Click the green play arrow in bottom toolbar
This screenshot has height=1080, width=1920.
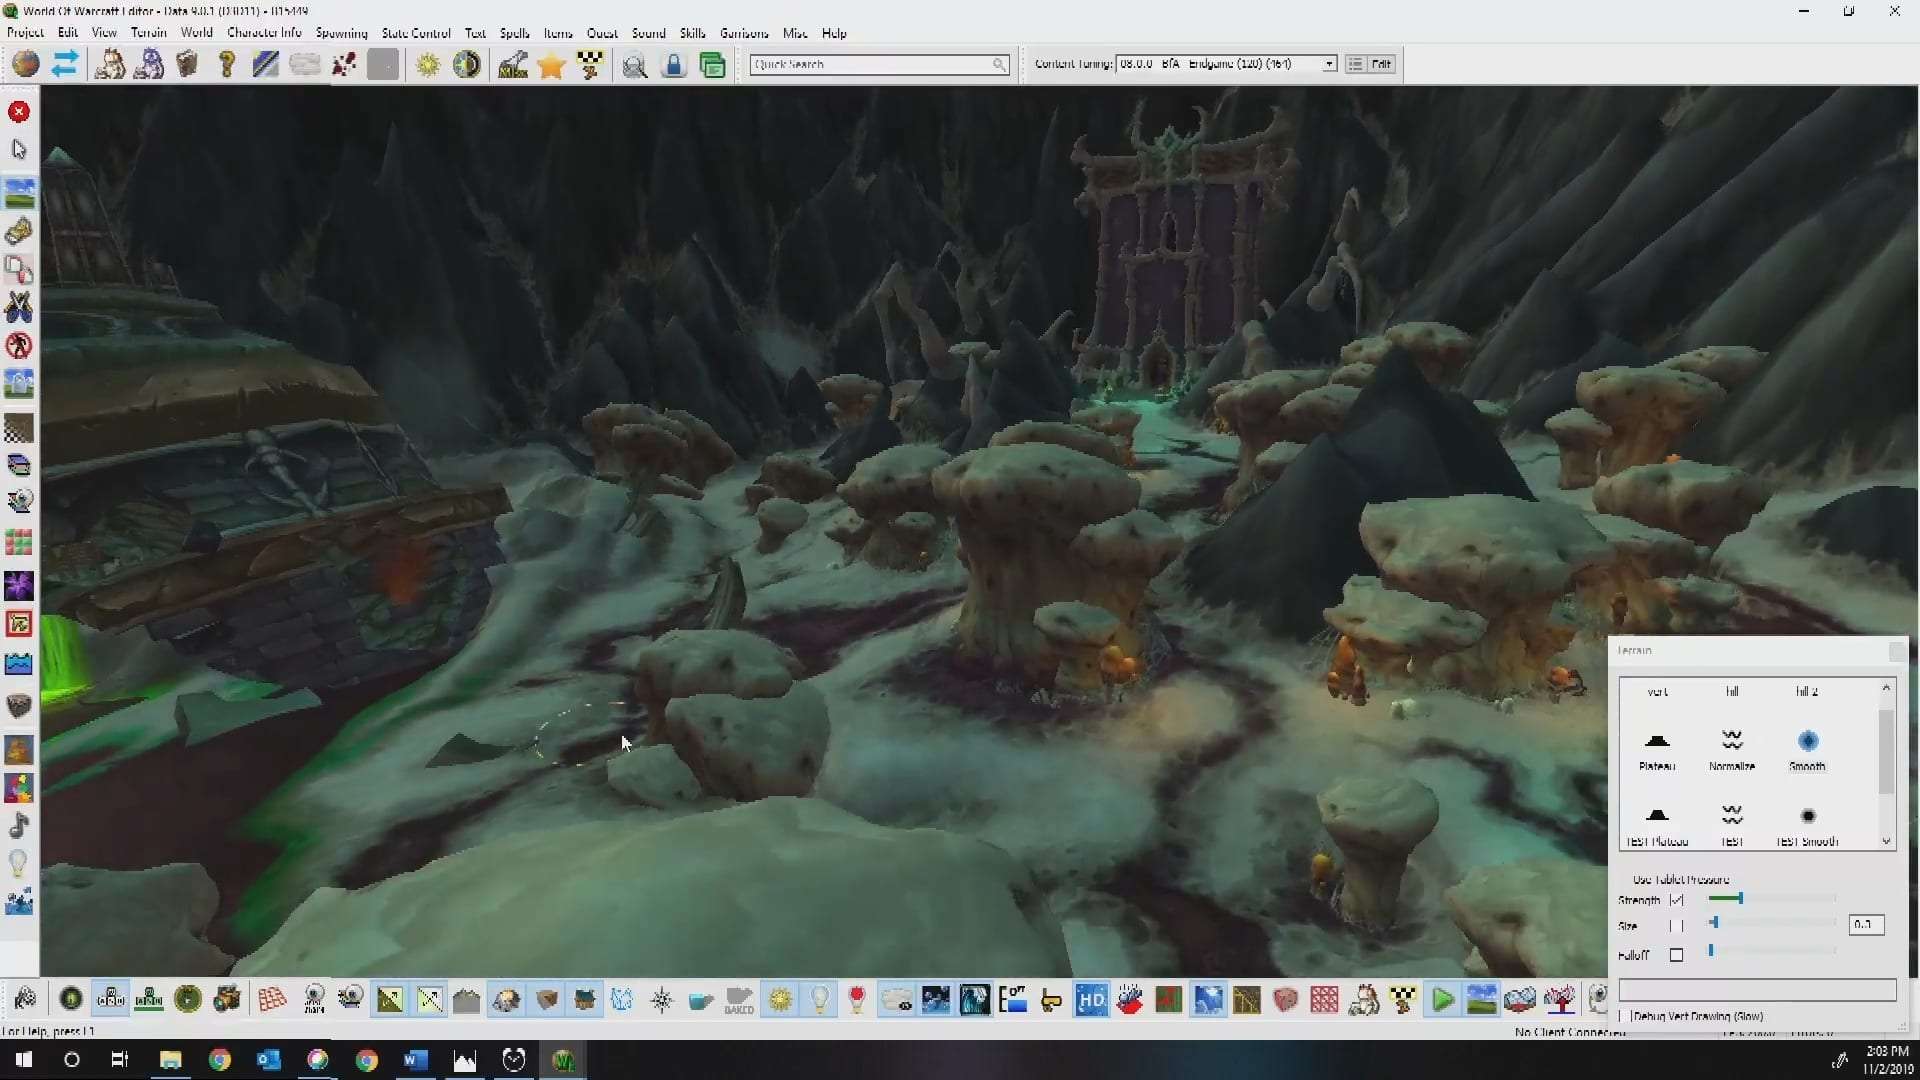pos(1442,999)
